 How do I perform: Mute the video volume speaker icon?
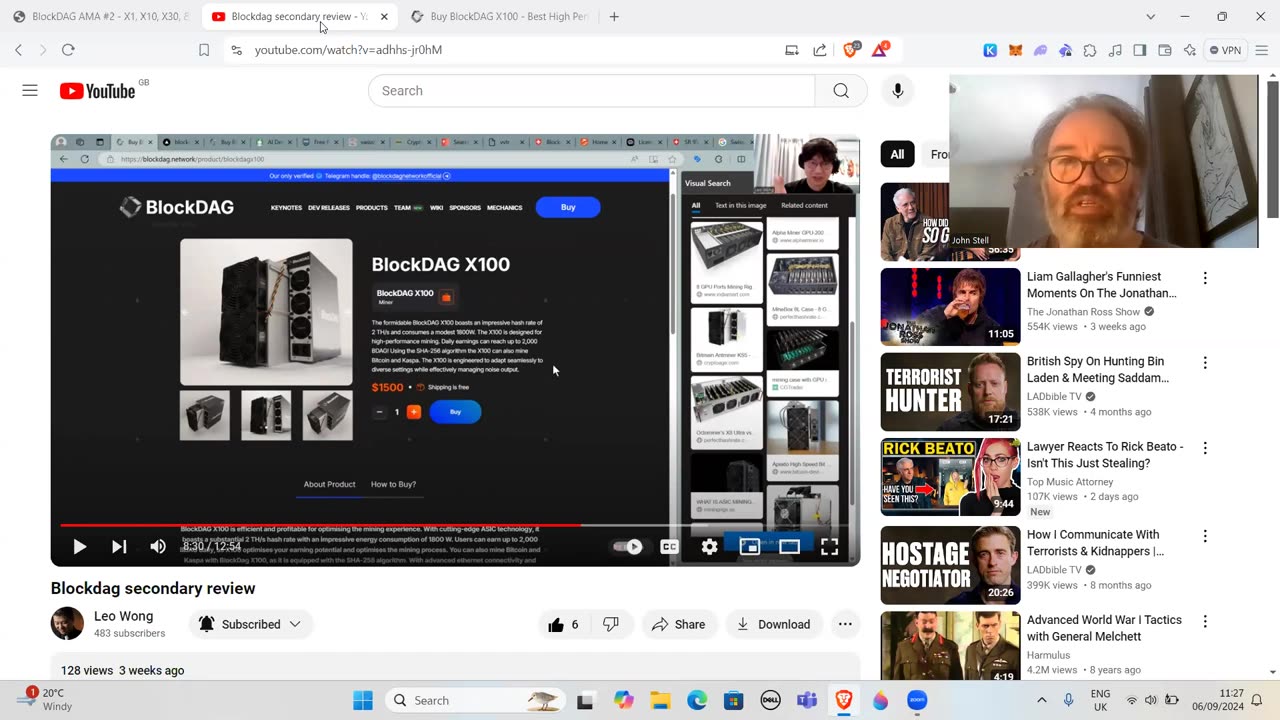(158, 546)
